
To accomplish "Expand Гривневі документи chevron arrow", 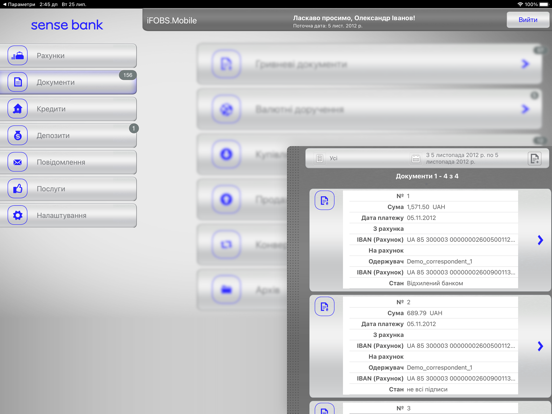I will point(525,64).
